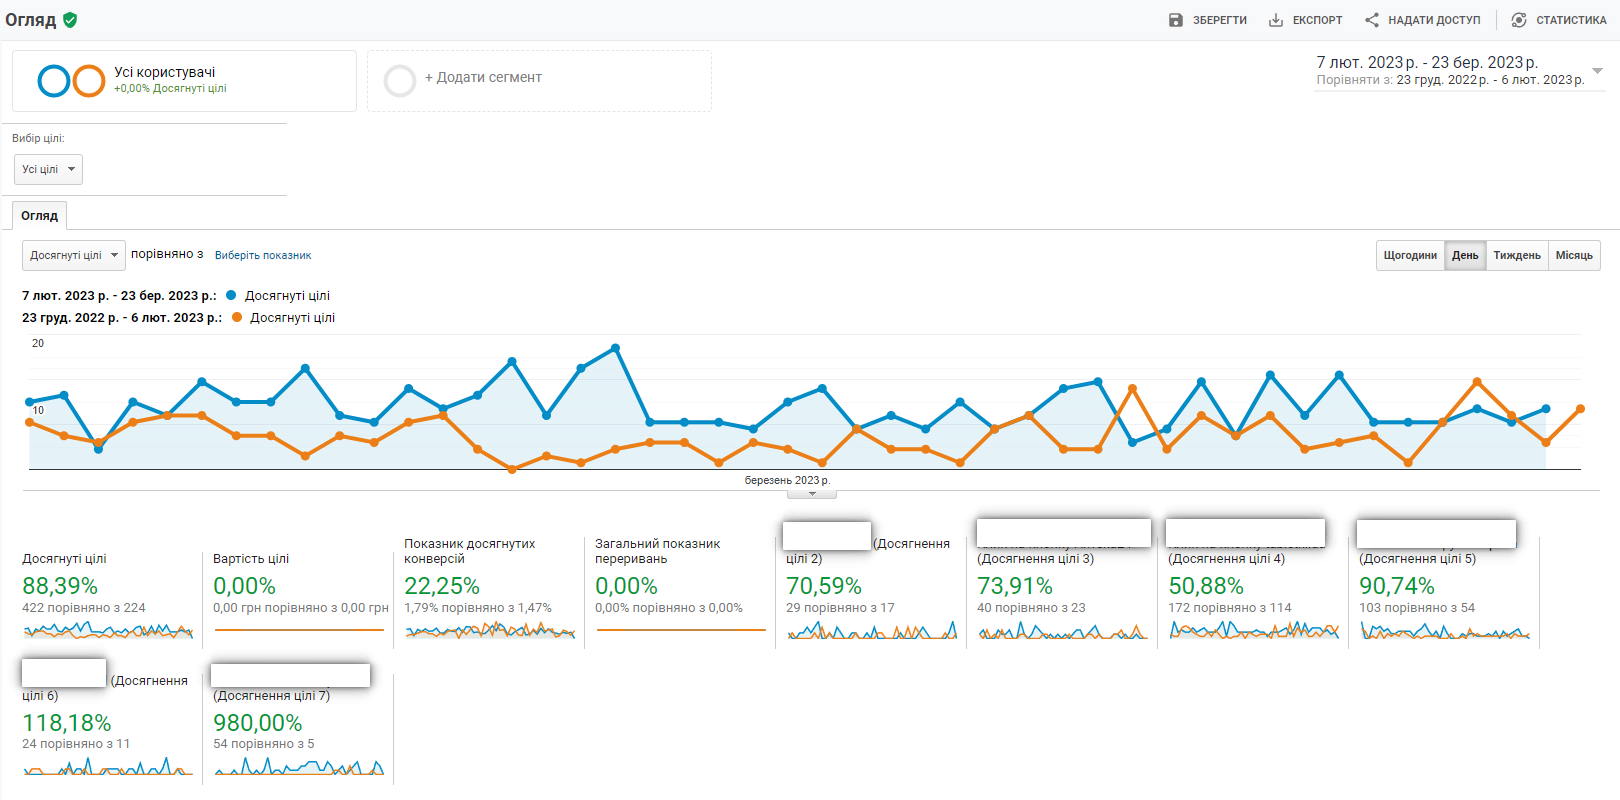Screen dimensions: 1620x800
Task: Click the small expand arrow beneath the chart
Action: point(812,494)
